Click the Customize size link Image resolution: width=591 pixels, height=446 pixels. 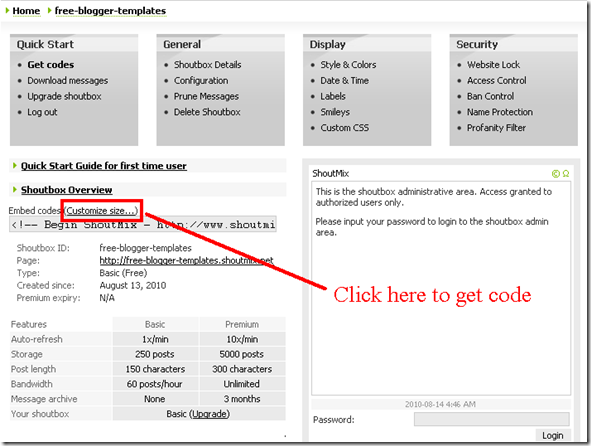[101, 211]
